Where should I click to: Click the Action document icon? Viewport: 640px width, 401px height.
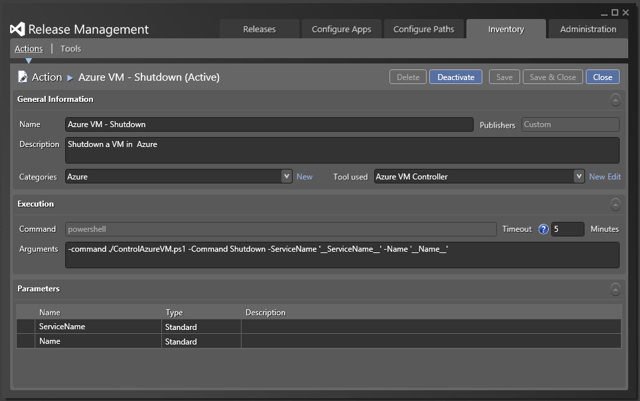click(22, 77)
